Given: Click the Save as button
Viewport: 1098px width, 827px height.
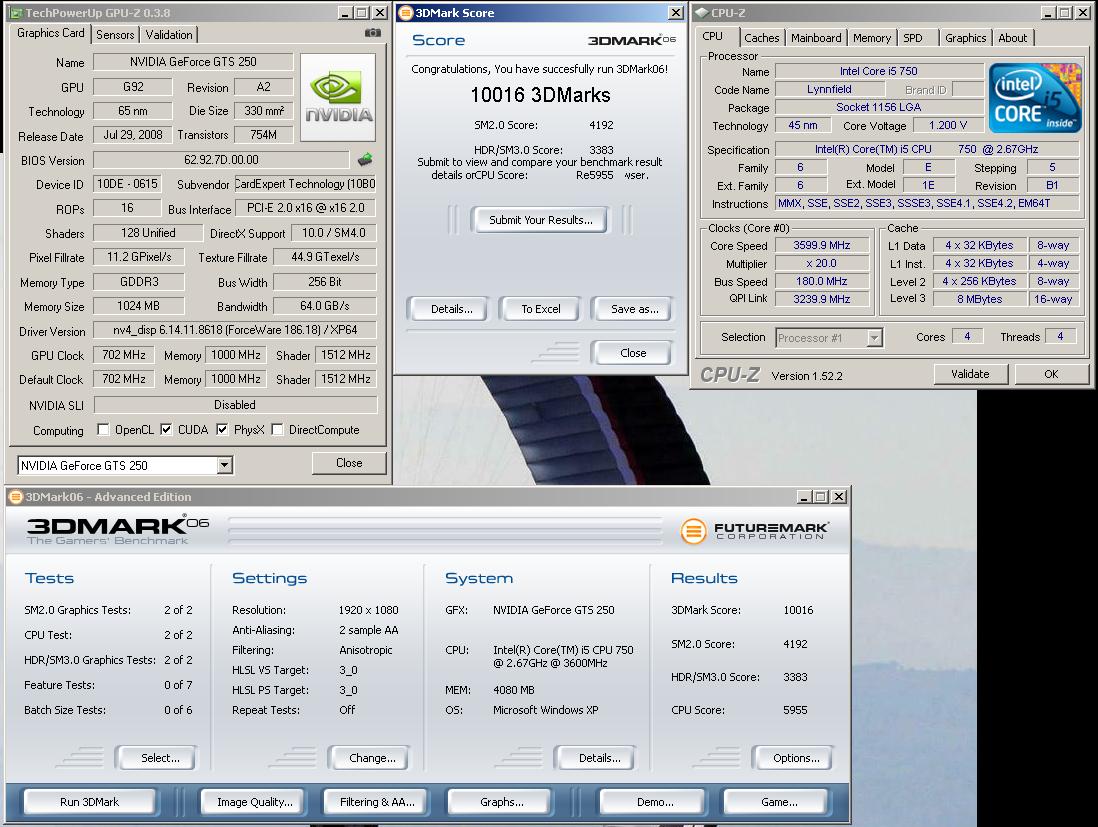Looking at the screenshot, I should pos(634,309).
